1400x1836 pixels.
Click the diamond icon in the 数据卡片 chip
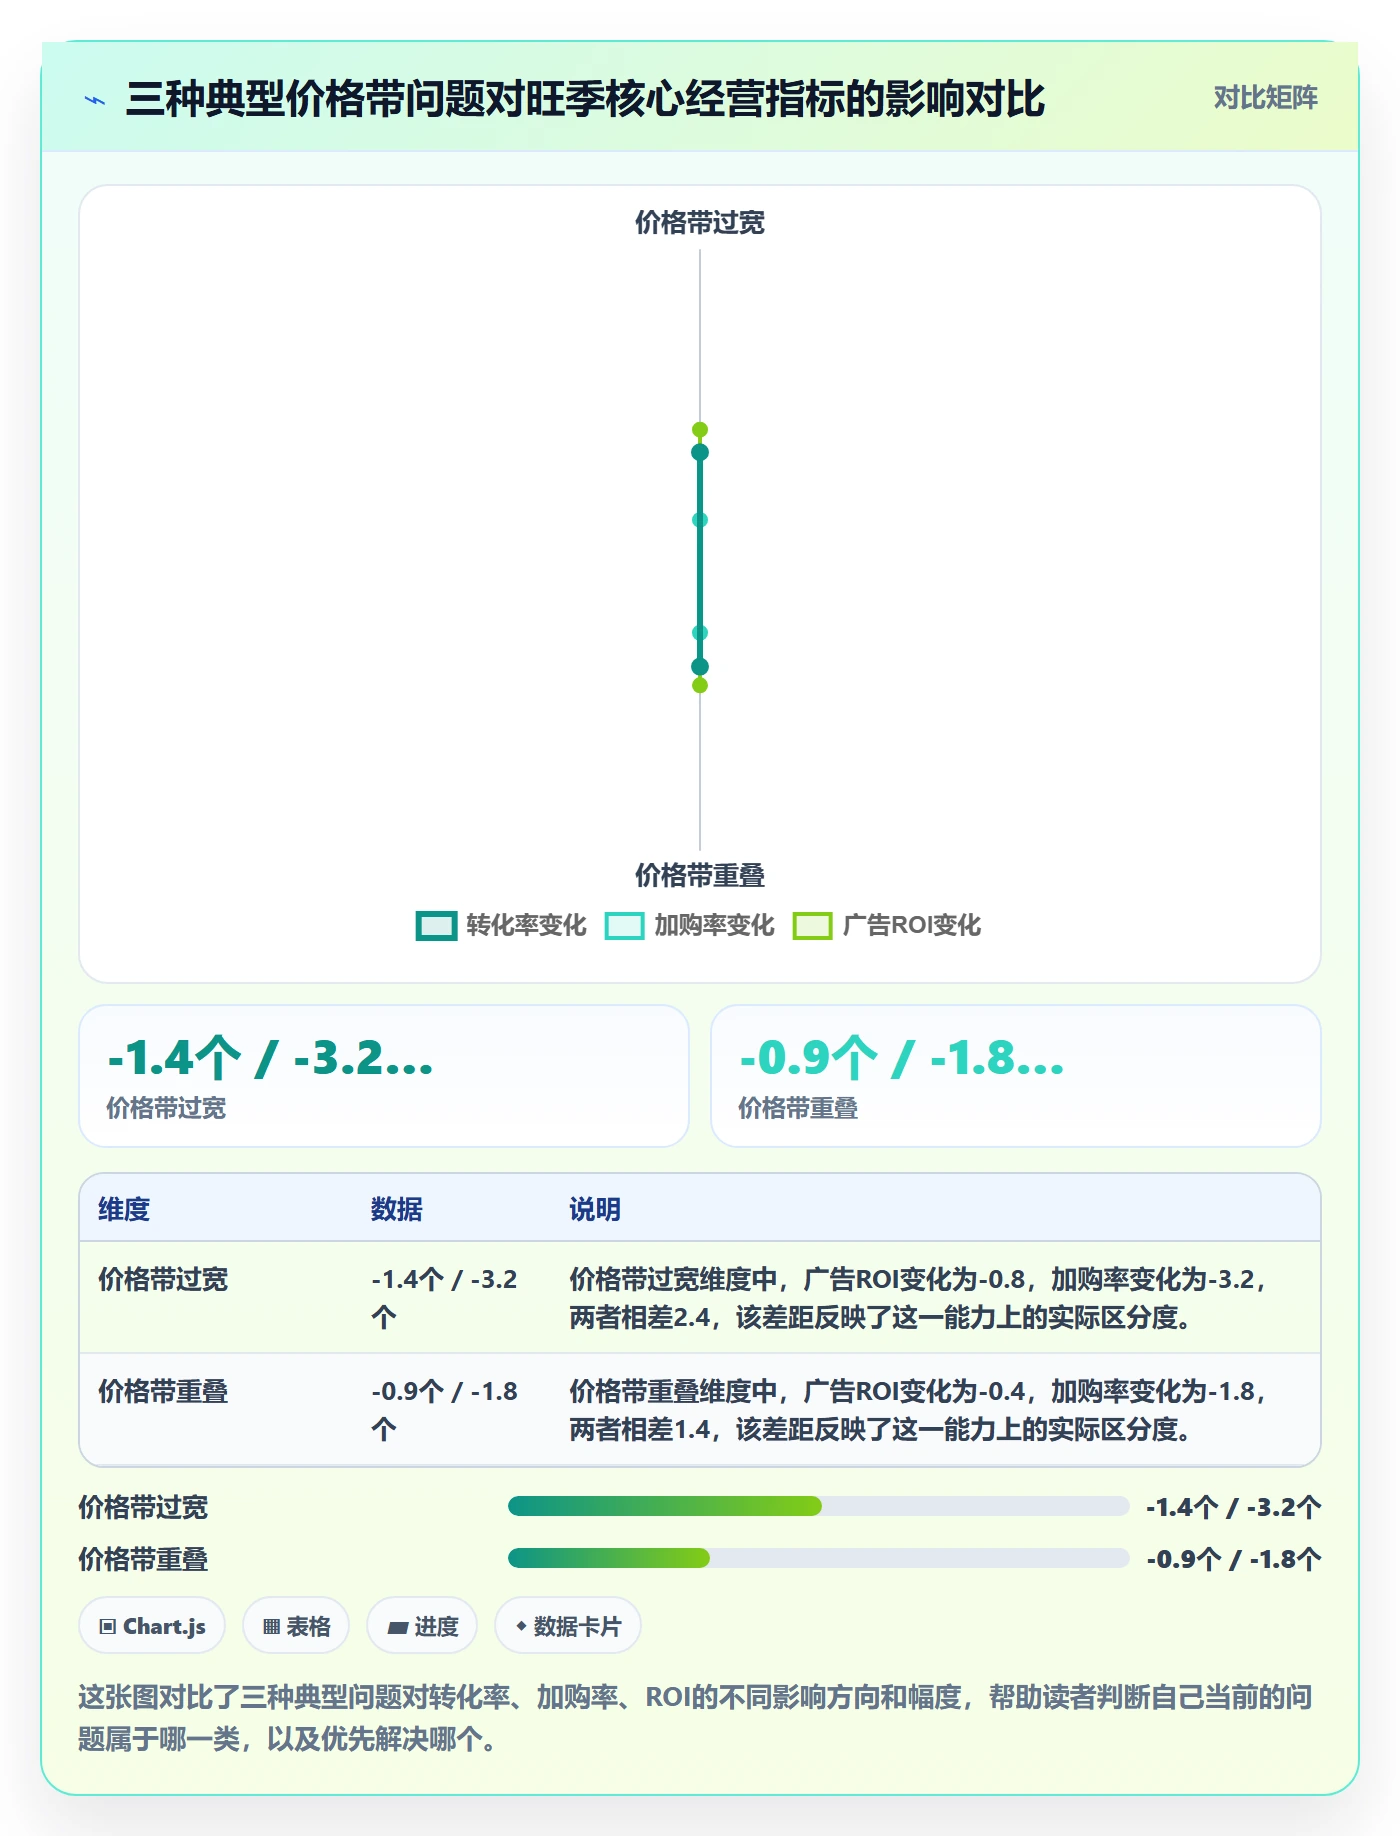point(521,1626)
